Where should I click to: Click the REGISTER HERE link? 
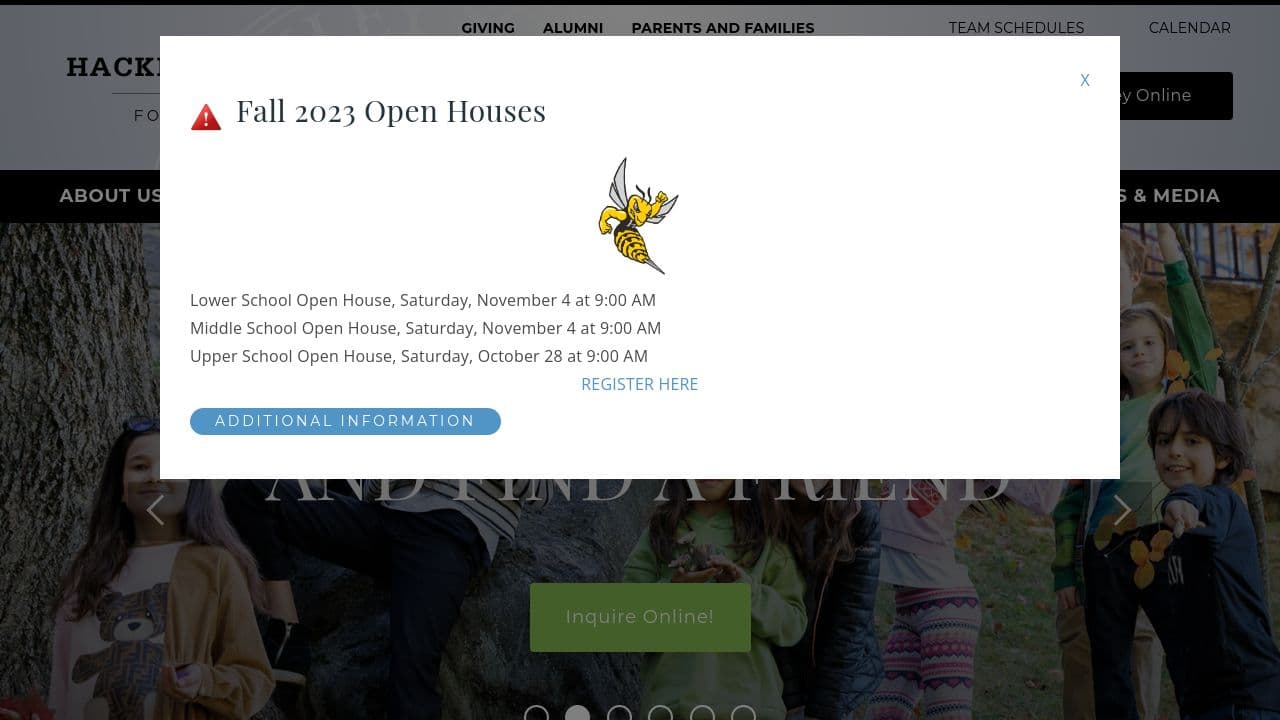639,384
